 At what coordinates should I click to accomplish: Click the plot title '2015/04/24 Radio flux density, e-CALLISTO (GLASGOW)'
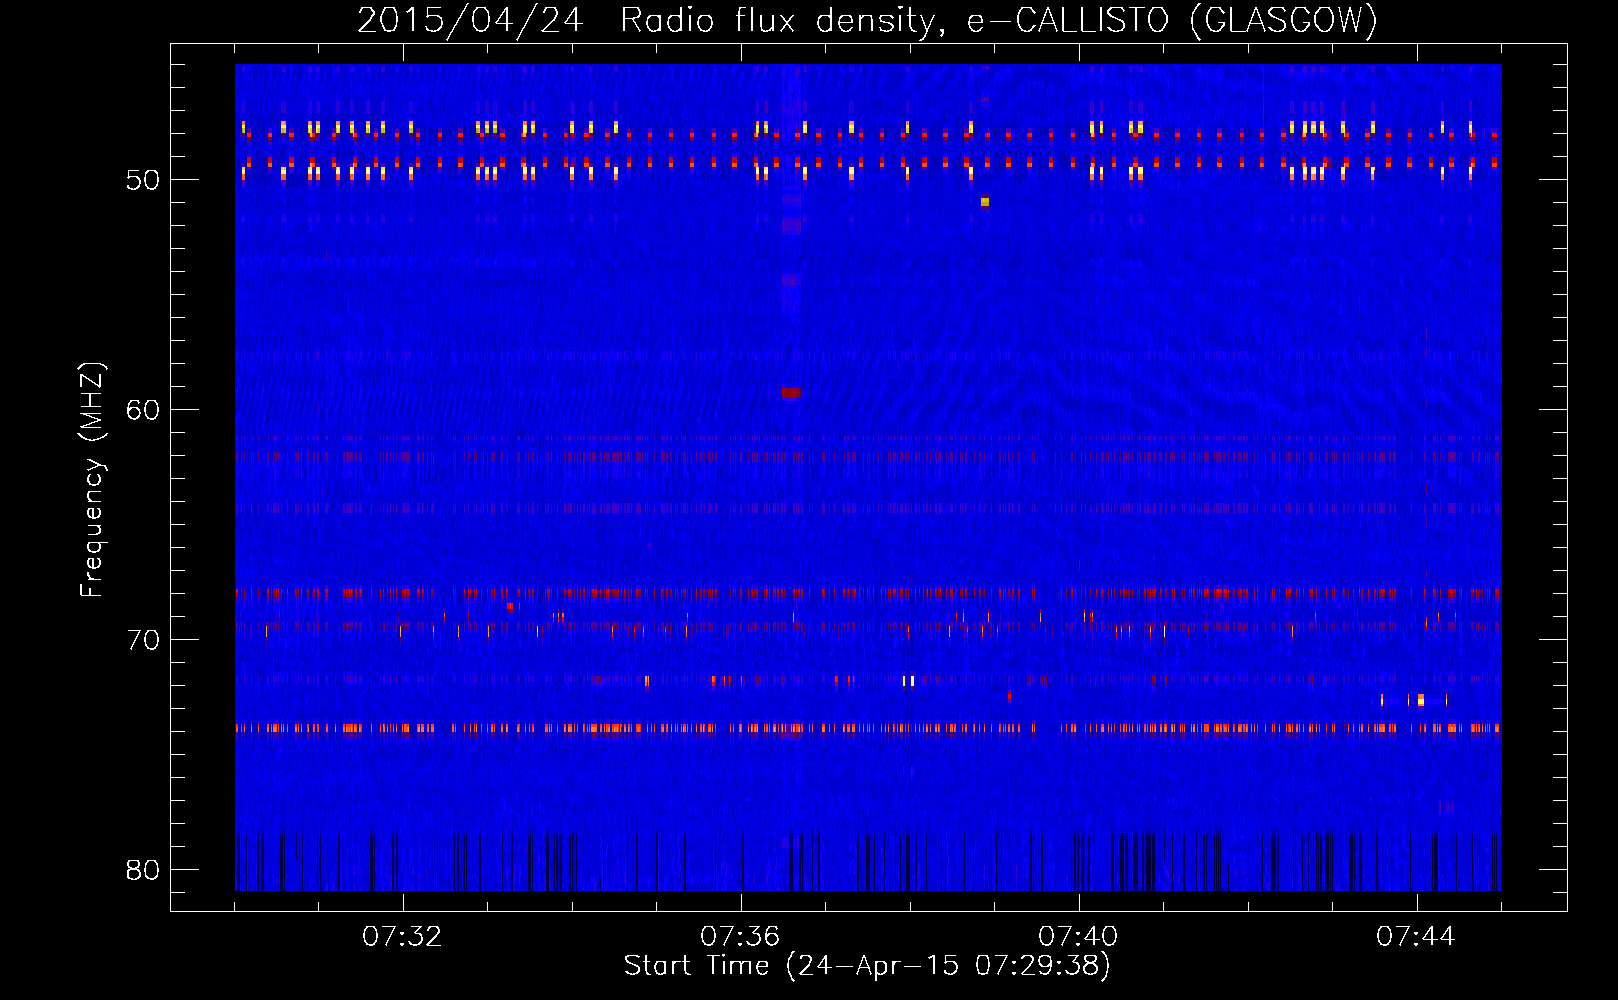[x=867, y=20]
